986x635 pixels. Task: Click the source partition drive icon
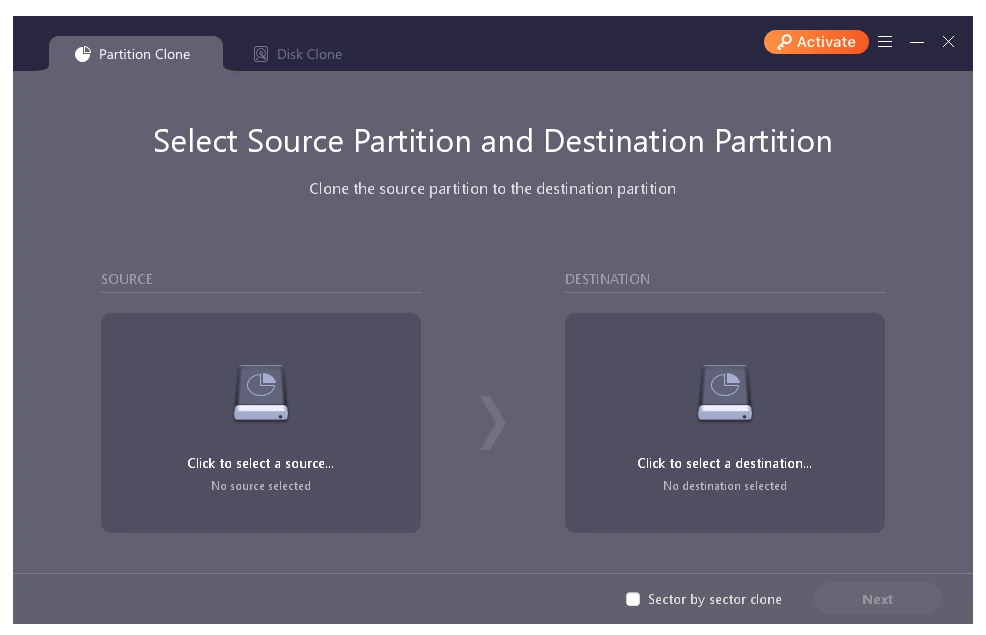261,393
